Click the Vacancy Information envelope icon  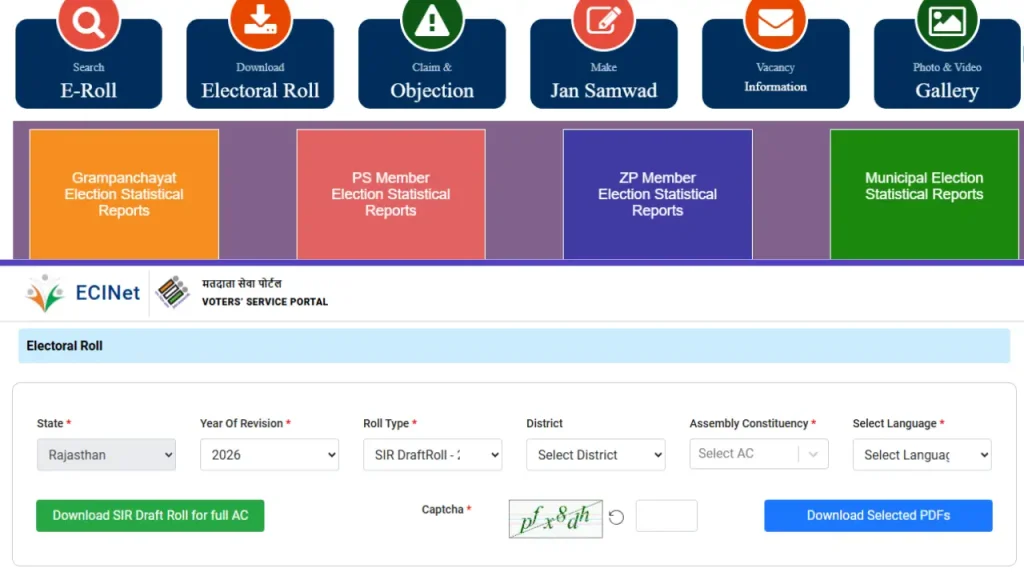pyautogui.click(x=775, y=22)
